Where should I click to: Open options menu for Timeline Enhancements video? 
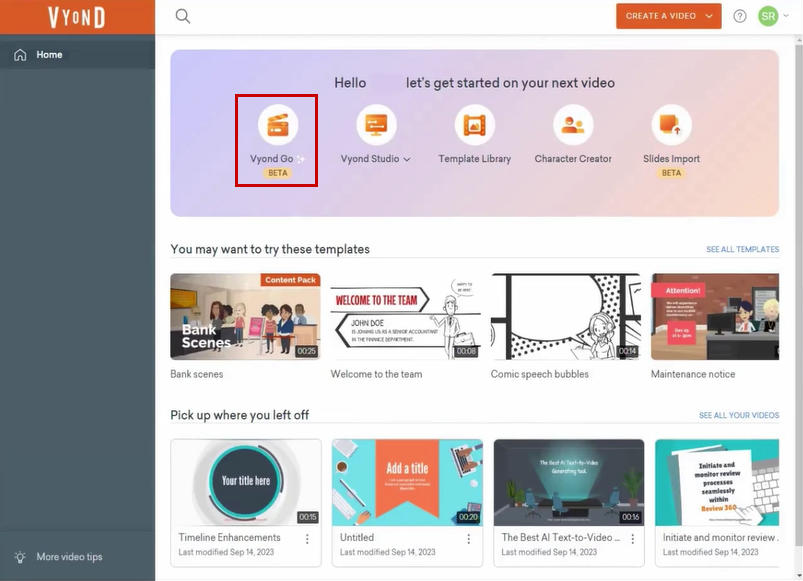(x=307, y=539)
